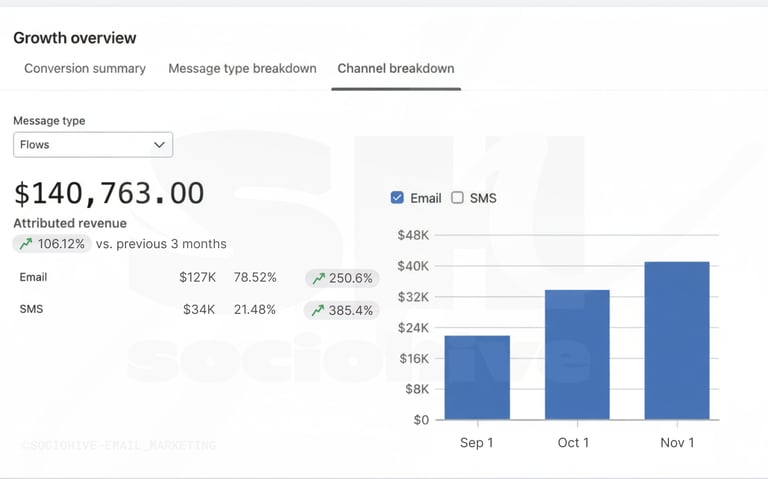The width and height of the screenshot is (768, 479).
Task: Uncheck the Email checkbox in chart legend
Action: [397, 198]
